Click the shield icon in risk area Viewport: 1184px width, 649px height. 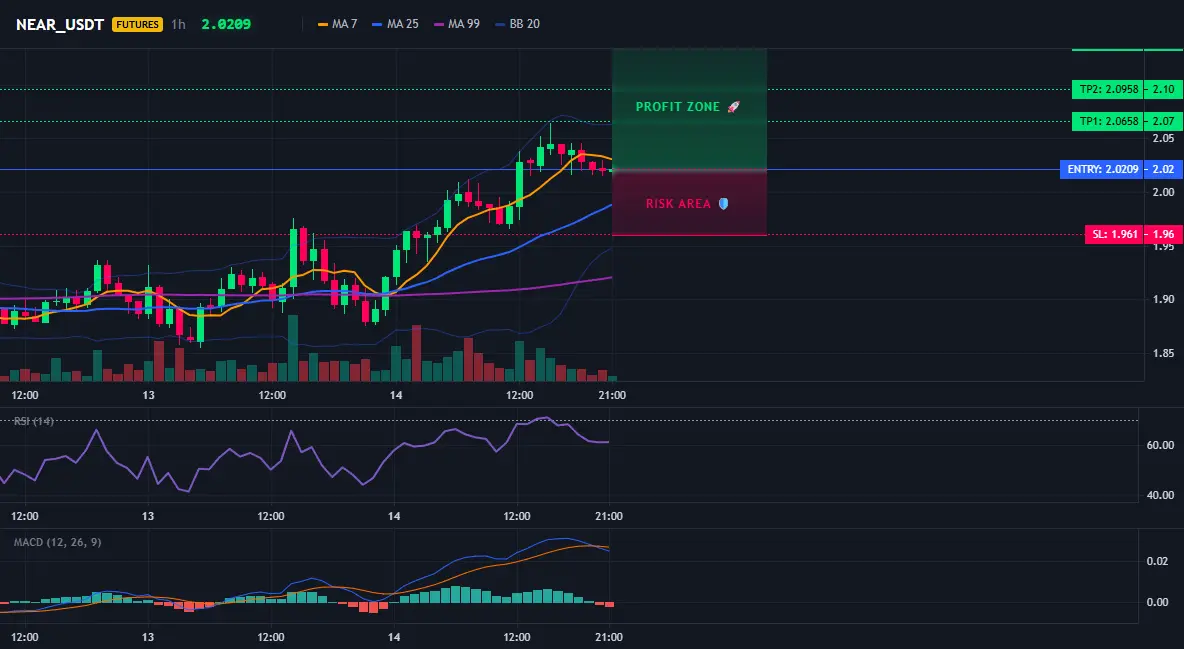[723, 203]
